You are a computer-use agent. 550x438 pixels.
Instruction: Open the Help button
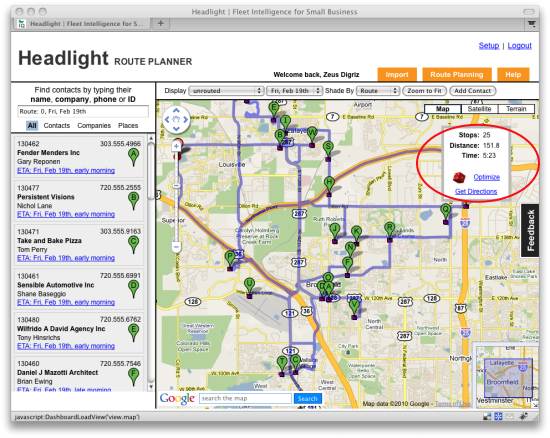point(513,74)
